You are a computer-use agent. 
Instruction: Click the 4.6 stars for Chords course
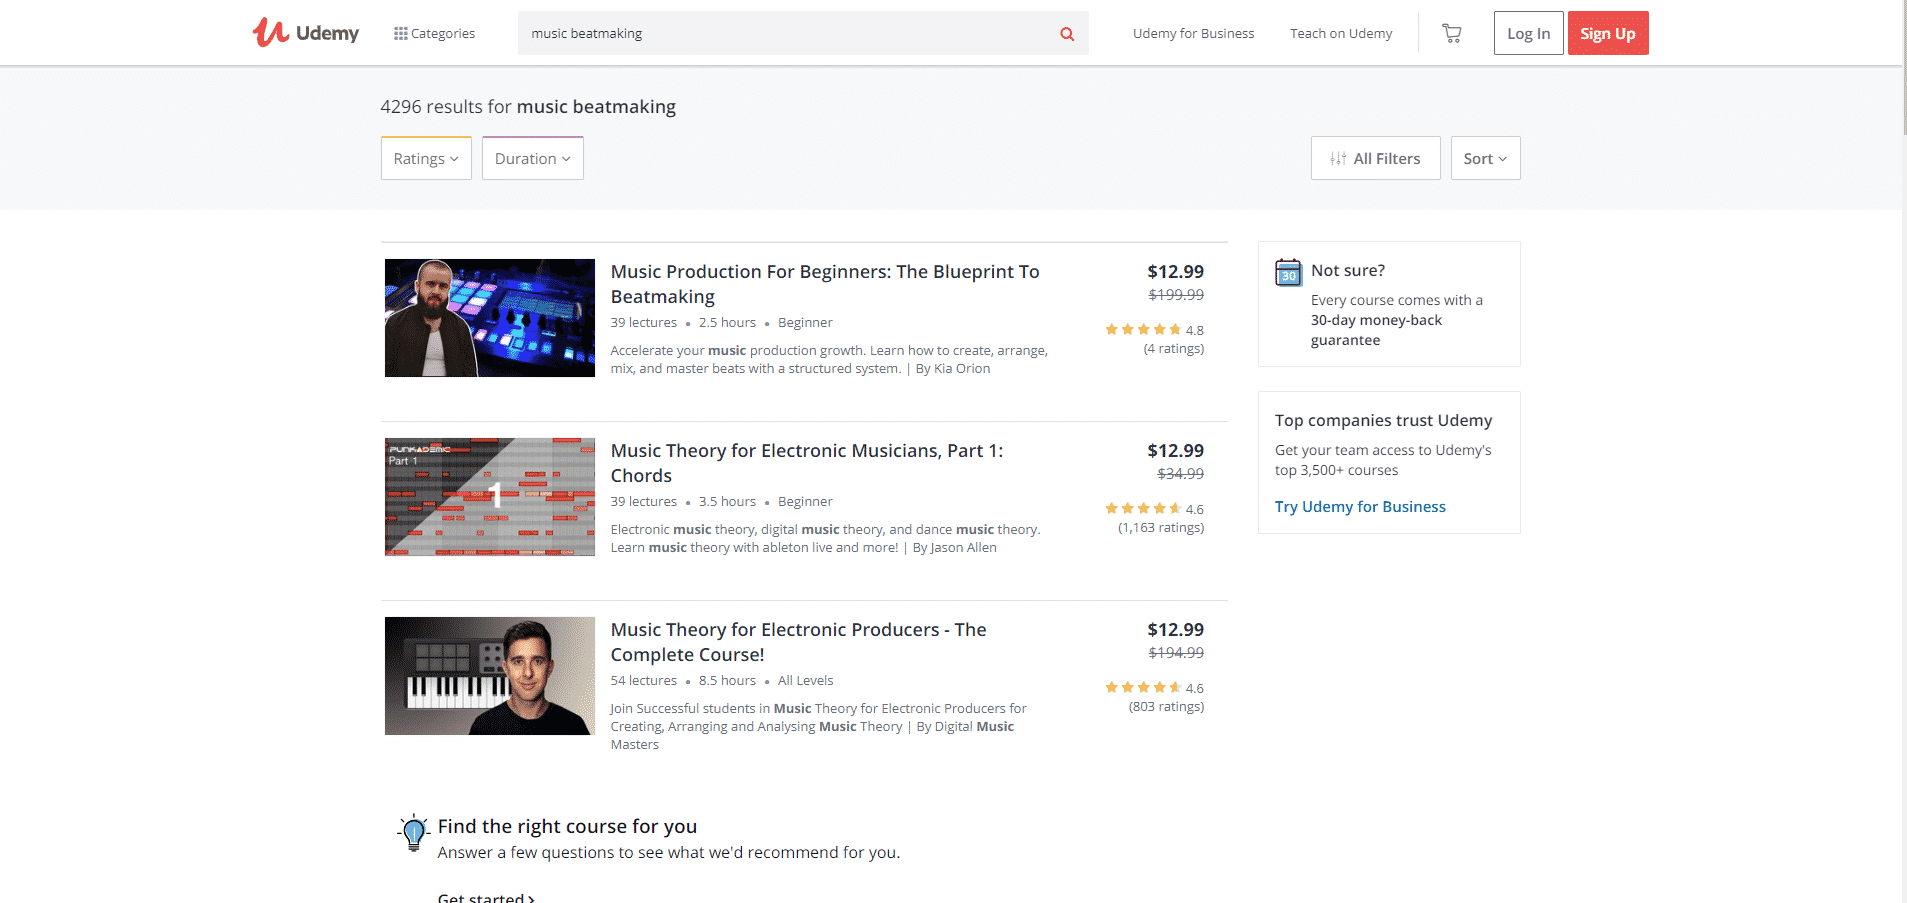(x=1142, y=509)
